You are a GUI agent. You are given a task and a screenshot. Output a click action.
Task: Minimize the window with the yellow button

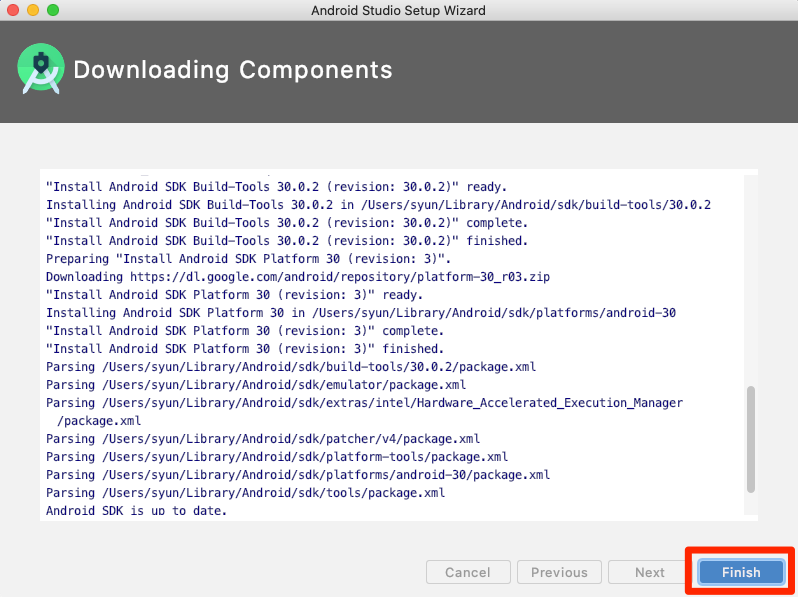tap(33, 10)
